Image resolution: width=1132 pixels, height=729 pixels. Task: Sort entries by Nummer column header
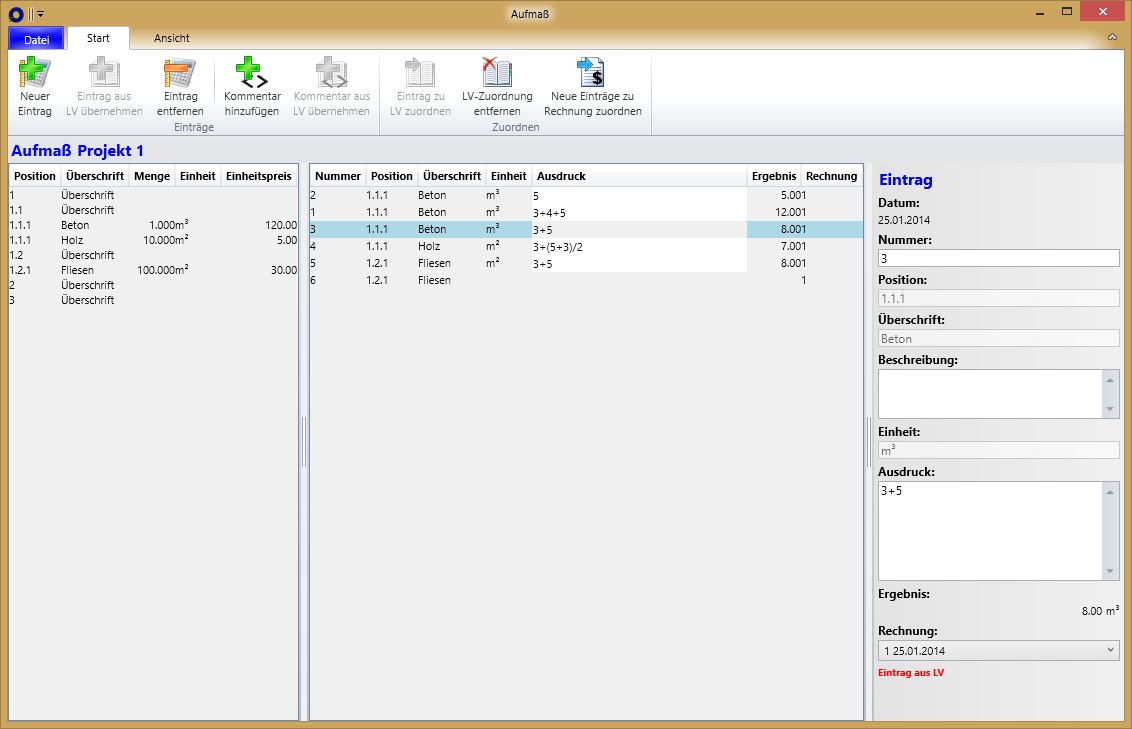coord(337,176)
